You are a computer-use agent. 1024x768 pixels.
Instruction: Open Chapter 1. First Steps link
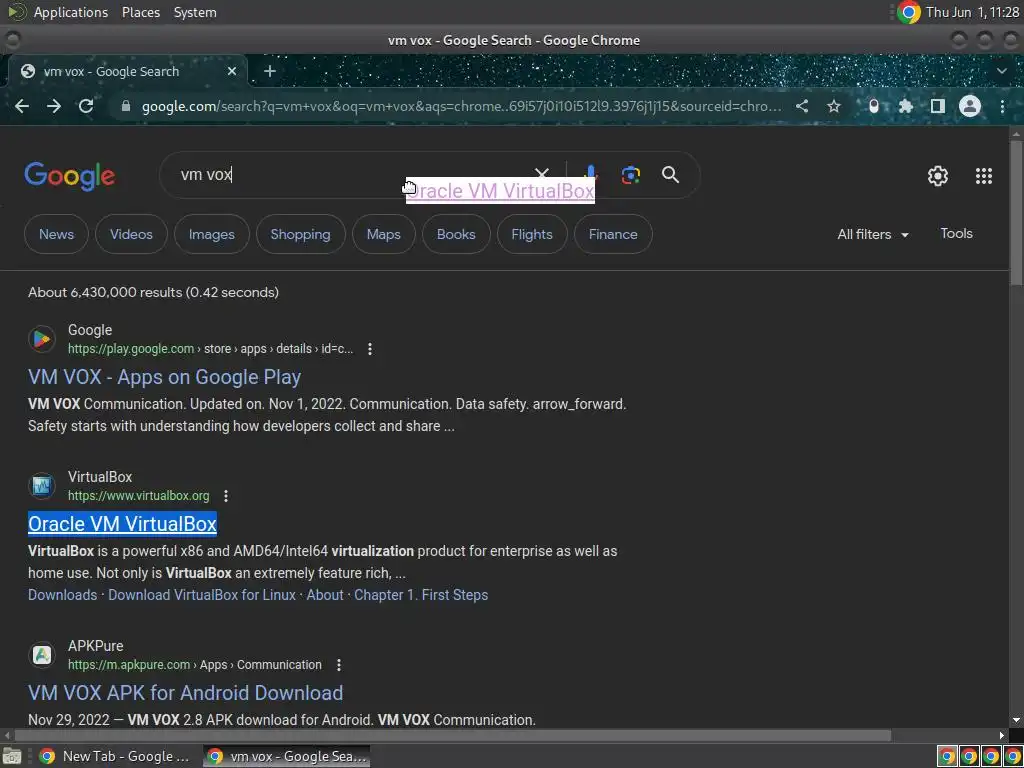(421, 595)
